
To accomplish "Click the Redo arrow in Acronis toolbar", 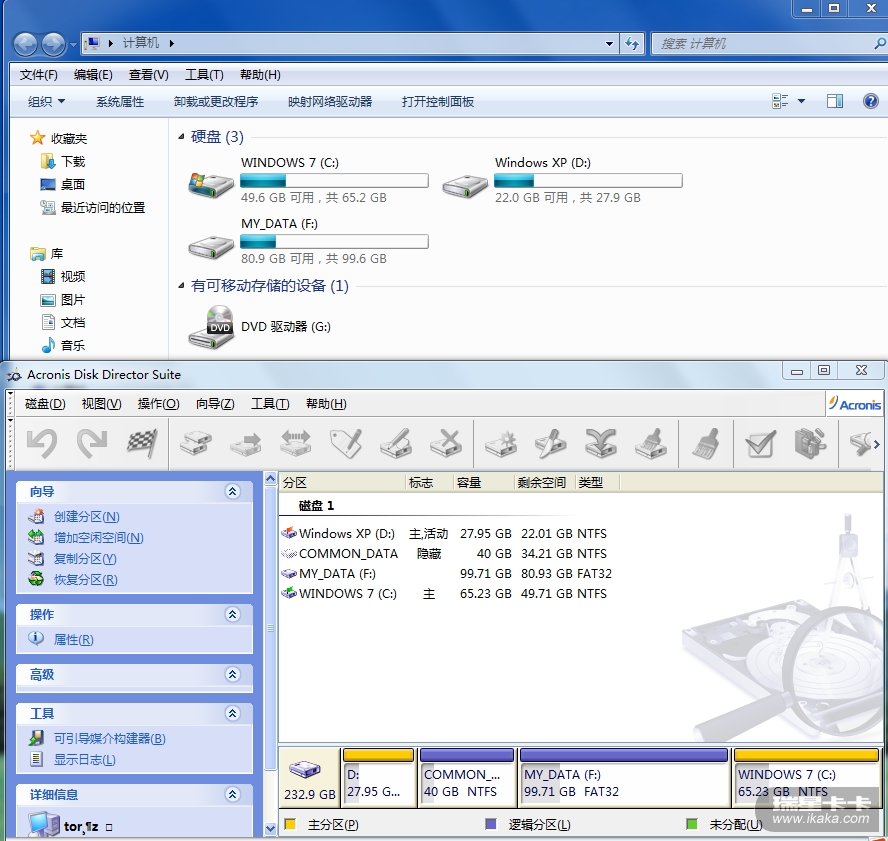I will [92, 443].
